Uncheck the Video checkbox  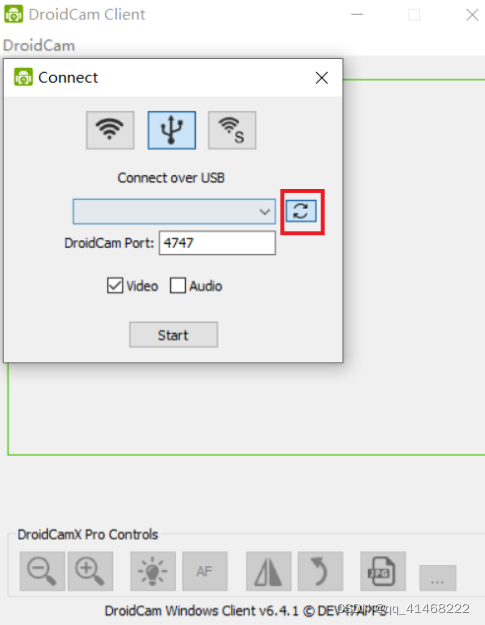pos(115,285)
